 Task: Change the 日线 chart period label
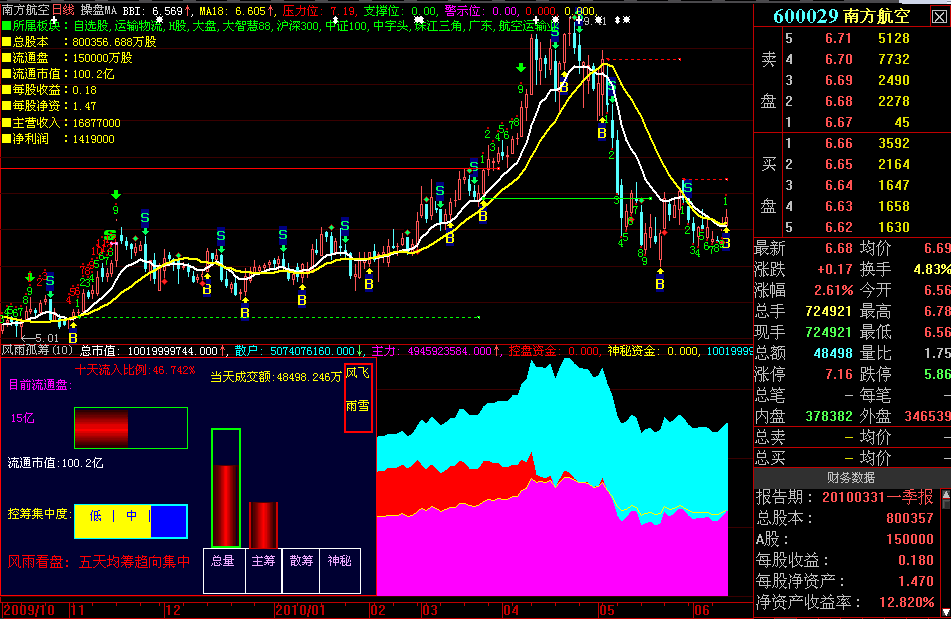[63, 9]
